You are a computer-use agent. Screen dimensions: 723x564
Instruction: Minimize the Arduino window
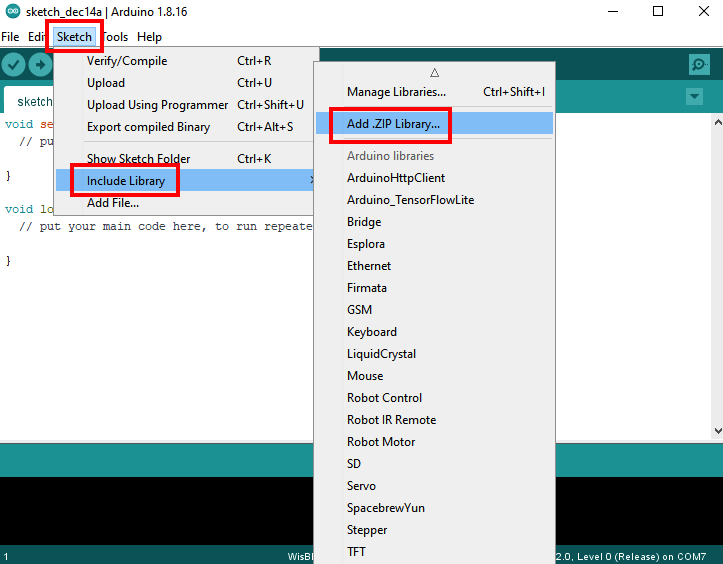click(x=613, y=12)
